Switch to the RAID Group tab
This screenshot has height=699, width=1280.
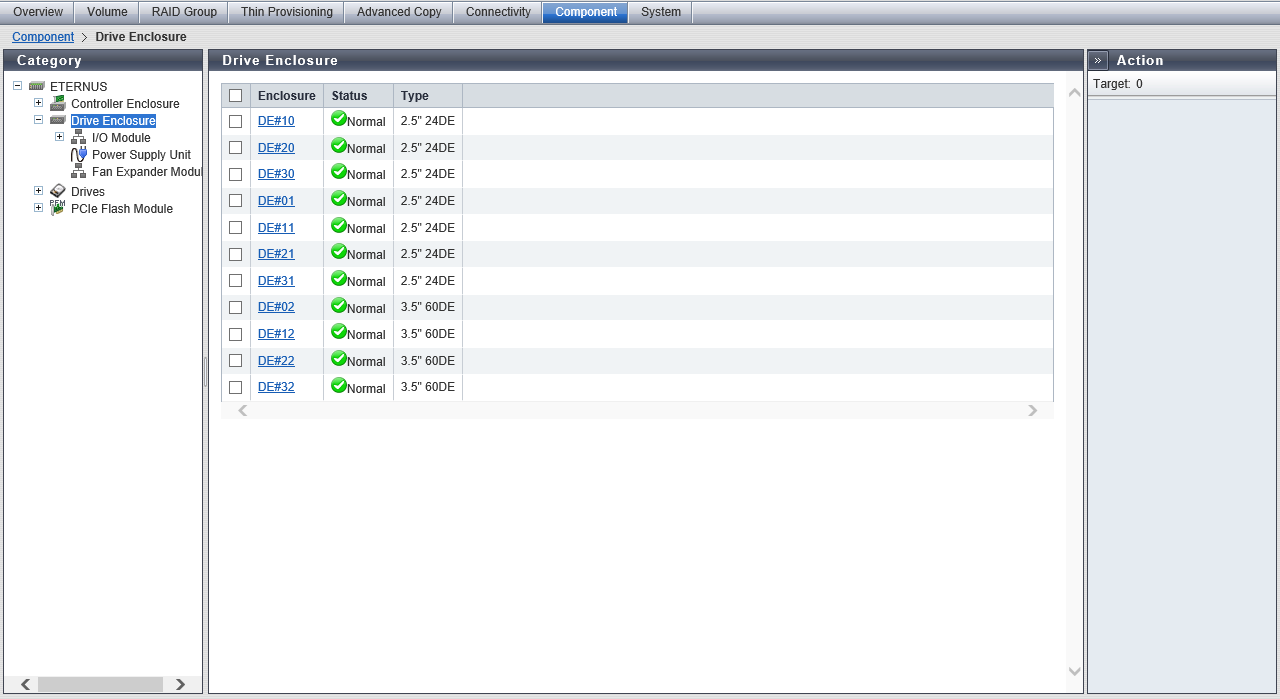184,12
